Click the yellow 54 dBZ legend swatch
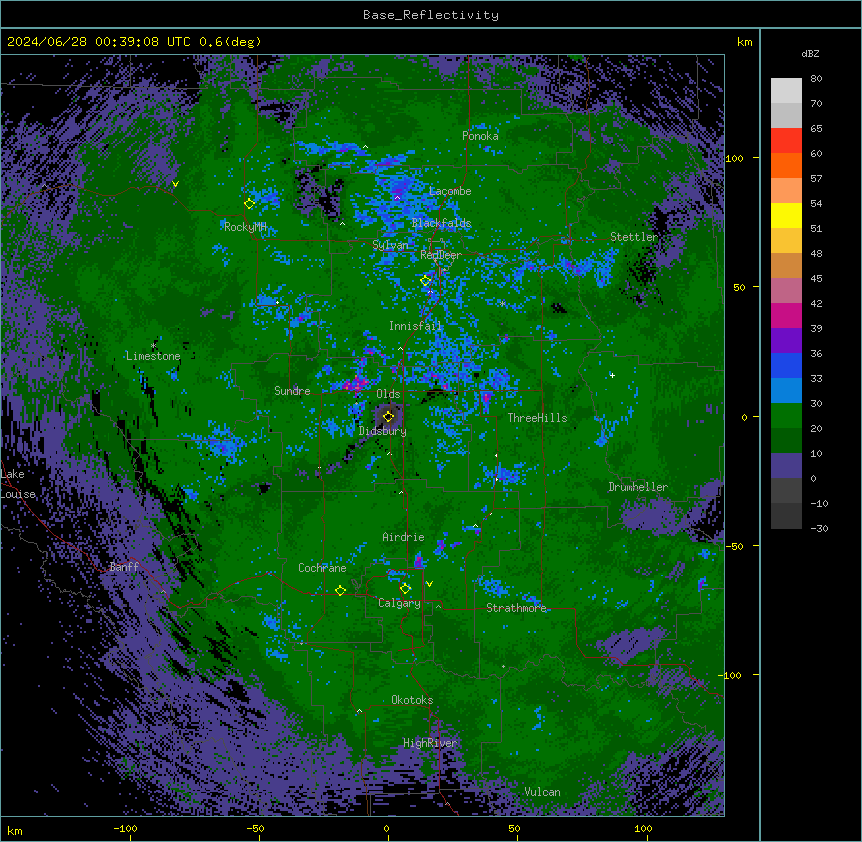The height and width of the screenshot is (842, 862). pyautogui.click(x=786, y=215)
